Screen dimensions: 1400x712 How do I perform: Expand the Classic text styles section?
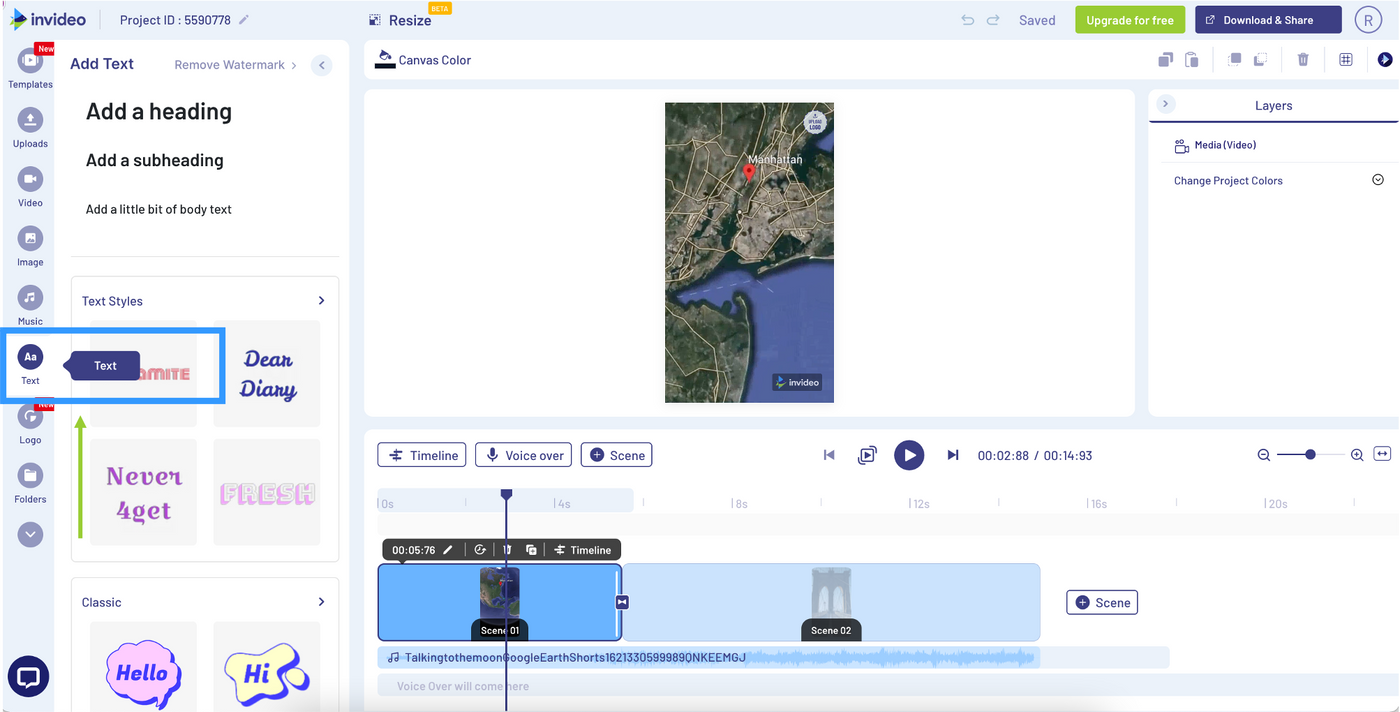click(320, 601)
